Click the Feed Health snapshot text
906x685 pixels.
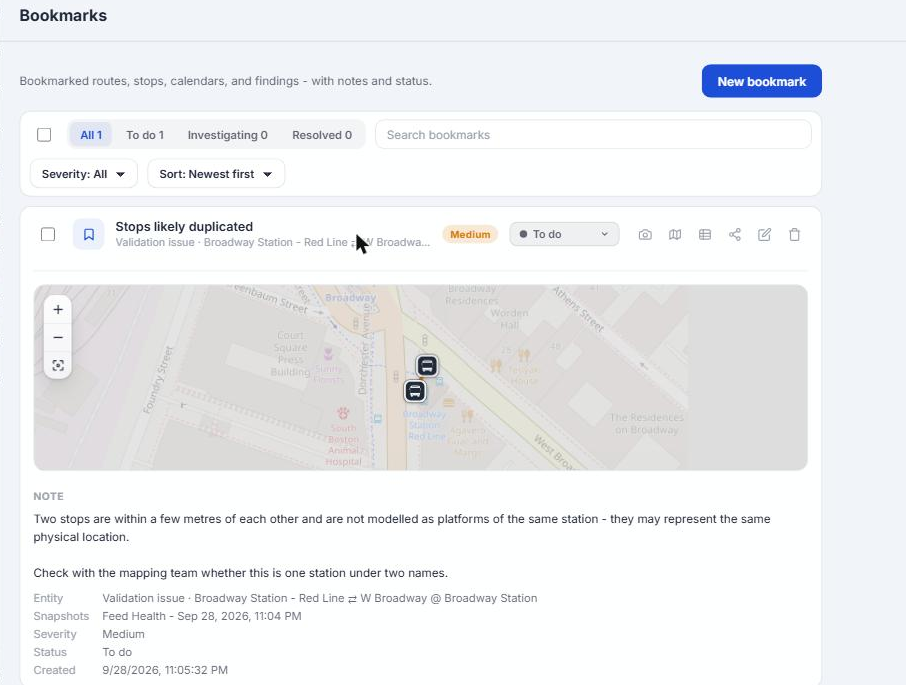pos(202,616)
